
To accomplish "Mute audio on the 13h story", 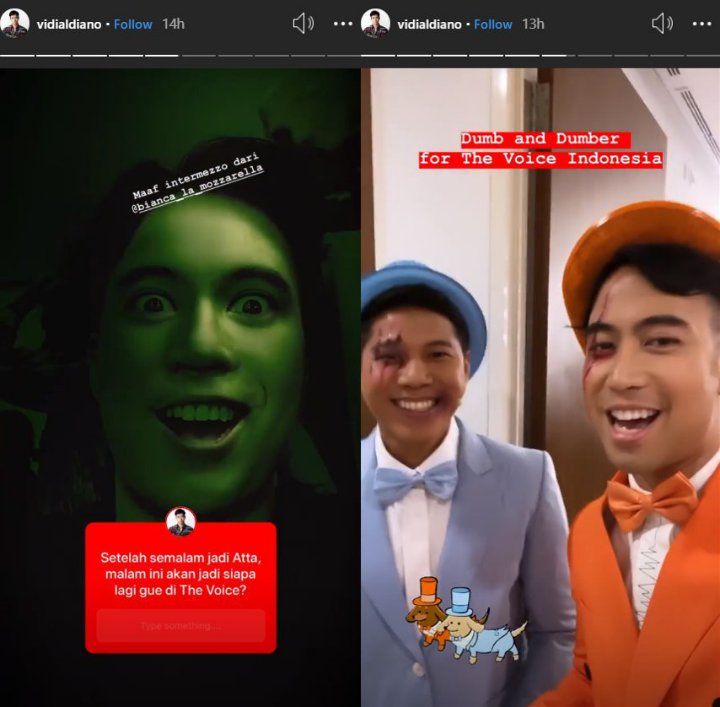I will pyautogui.click(x=662, y=23).
